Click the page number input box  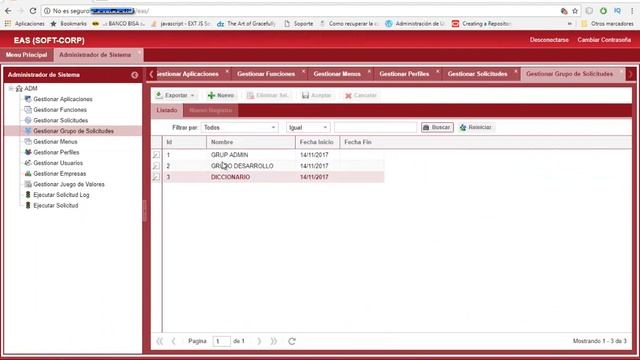(x=222, y=341)
